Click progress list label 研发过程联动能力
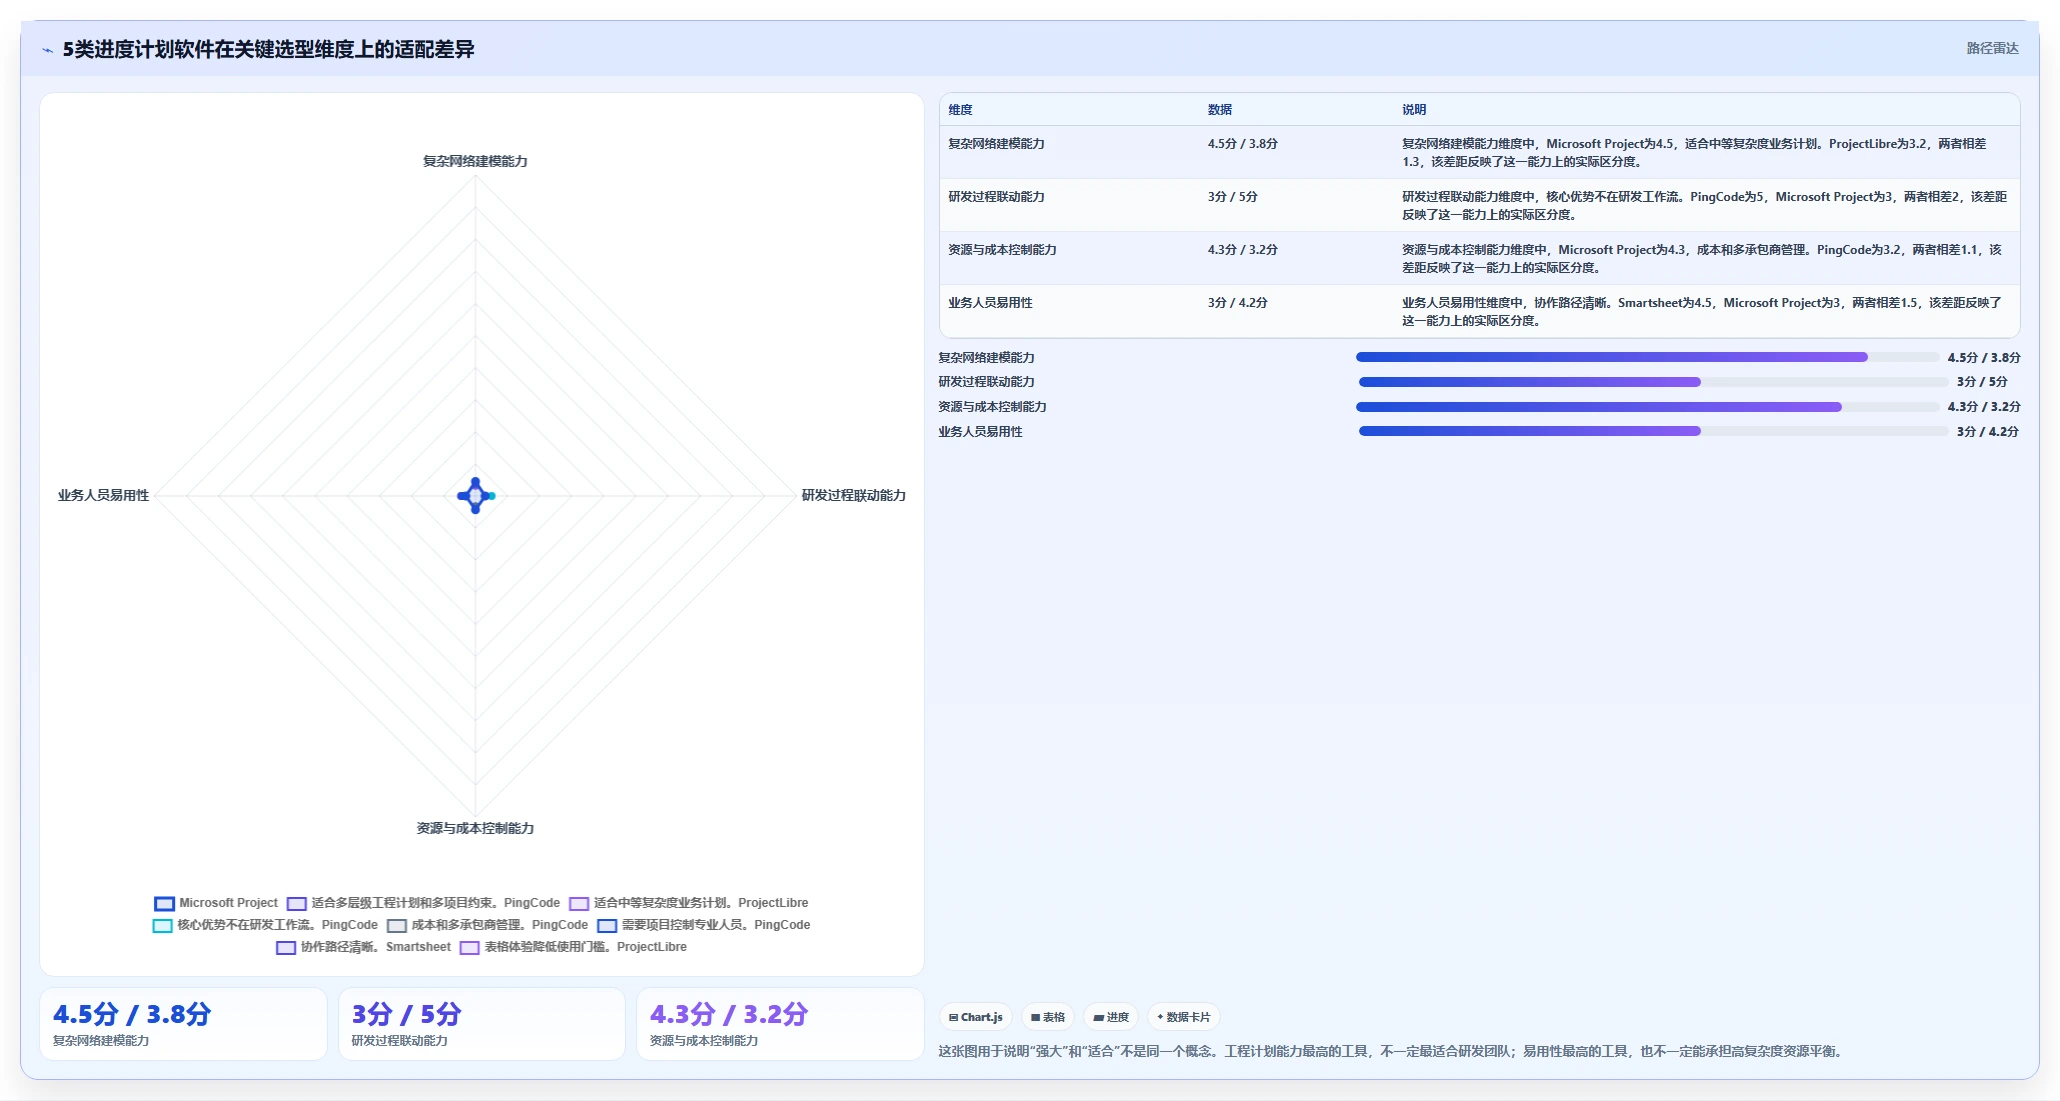Image resolution: width=2060 pixels, height=1101 pixels. (x=986, y=382)
